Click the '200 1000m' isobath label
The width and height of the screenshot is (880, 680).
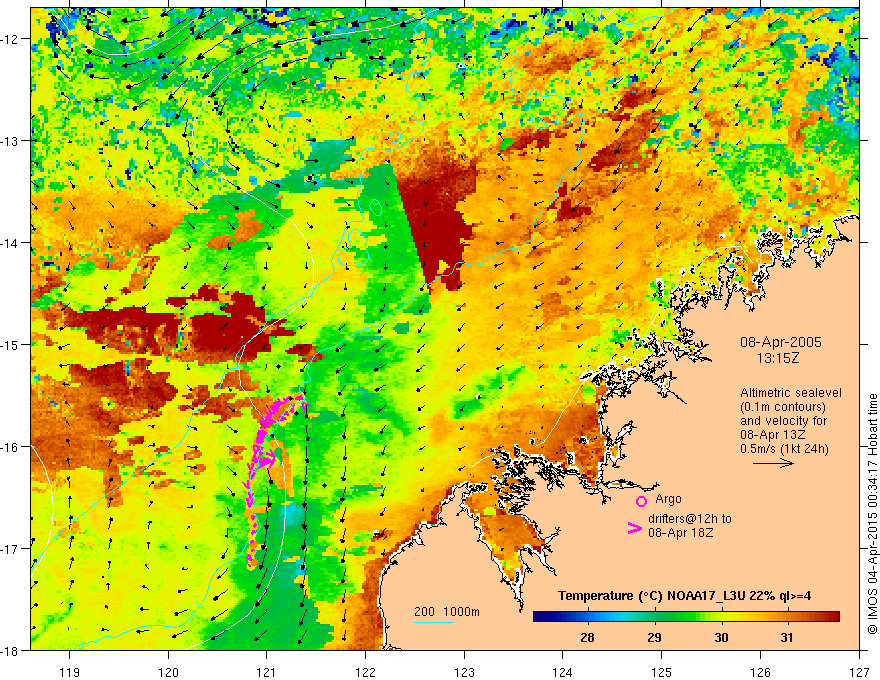tap(447, 612)
